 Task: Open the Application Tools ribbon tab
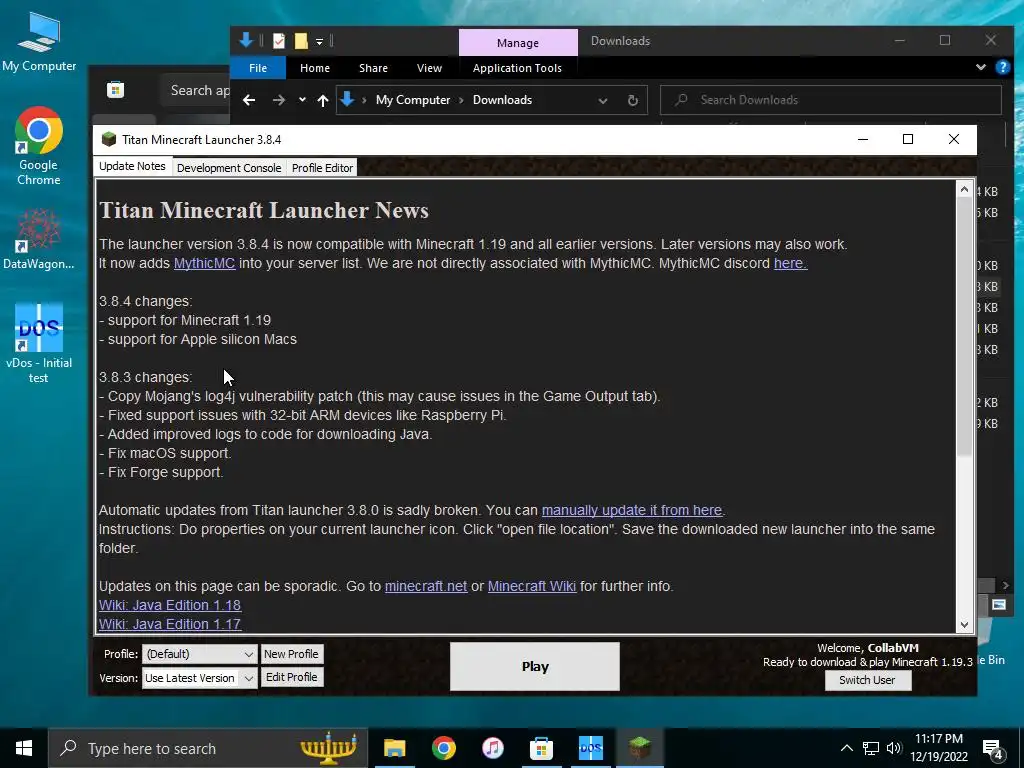coord(517,68)
